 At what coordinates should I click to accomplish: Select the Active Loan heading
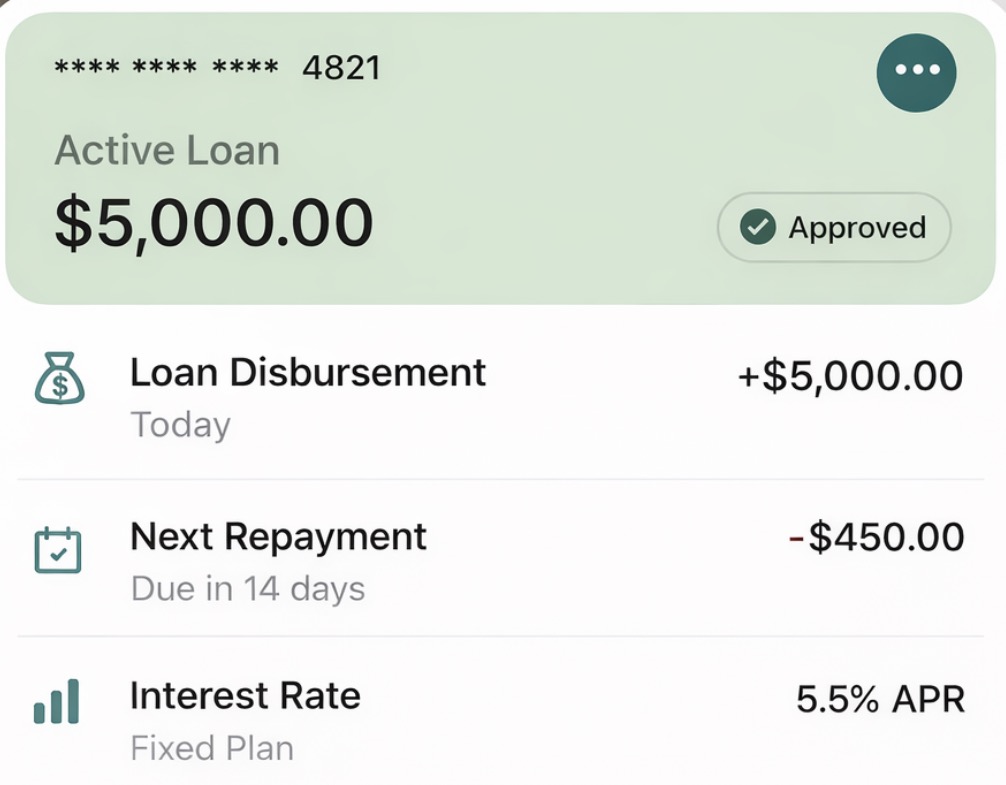tap(167, 151)
